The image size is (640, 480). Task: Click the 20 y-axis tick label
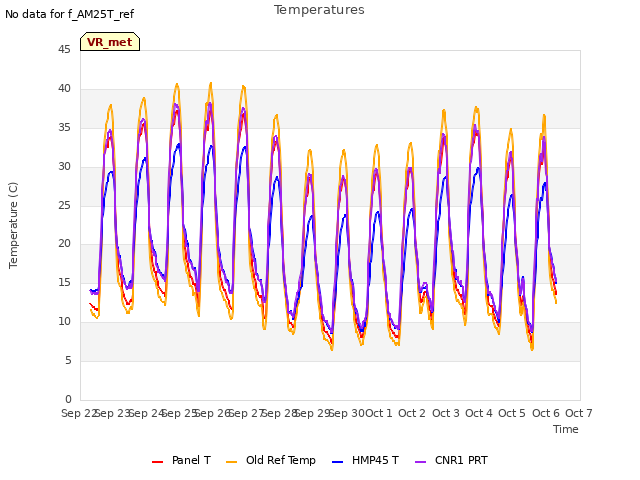tap(64, 244)
